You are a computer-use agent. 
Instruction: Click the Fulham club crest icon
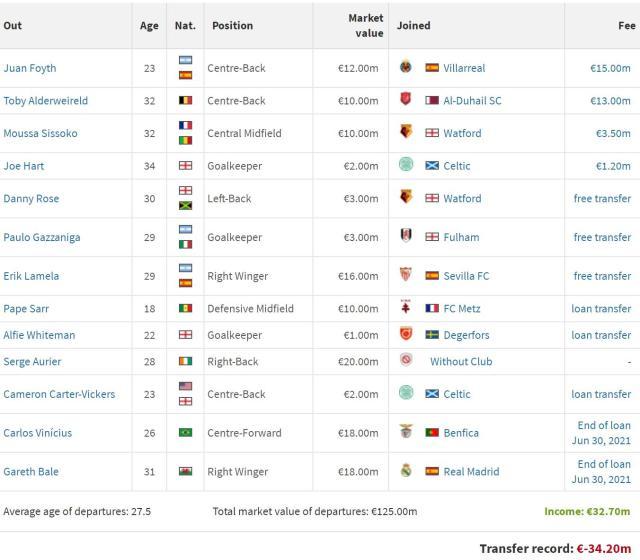click(x=406, y=237)
